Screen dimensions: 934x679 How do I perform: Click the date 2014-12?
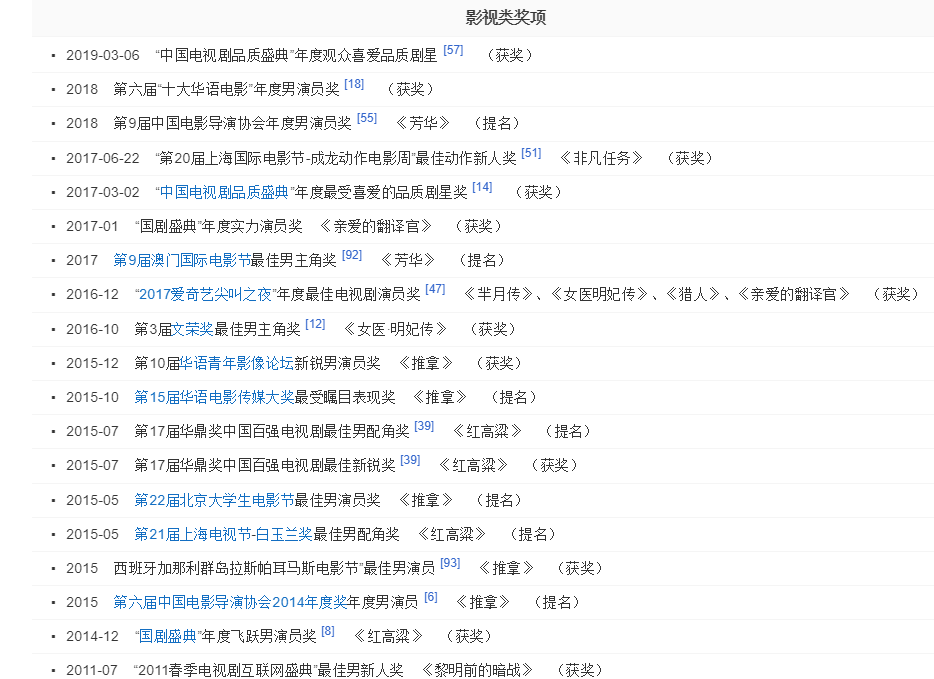tap(92, 636)
